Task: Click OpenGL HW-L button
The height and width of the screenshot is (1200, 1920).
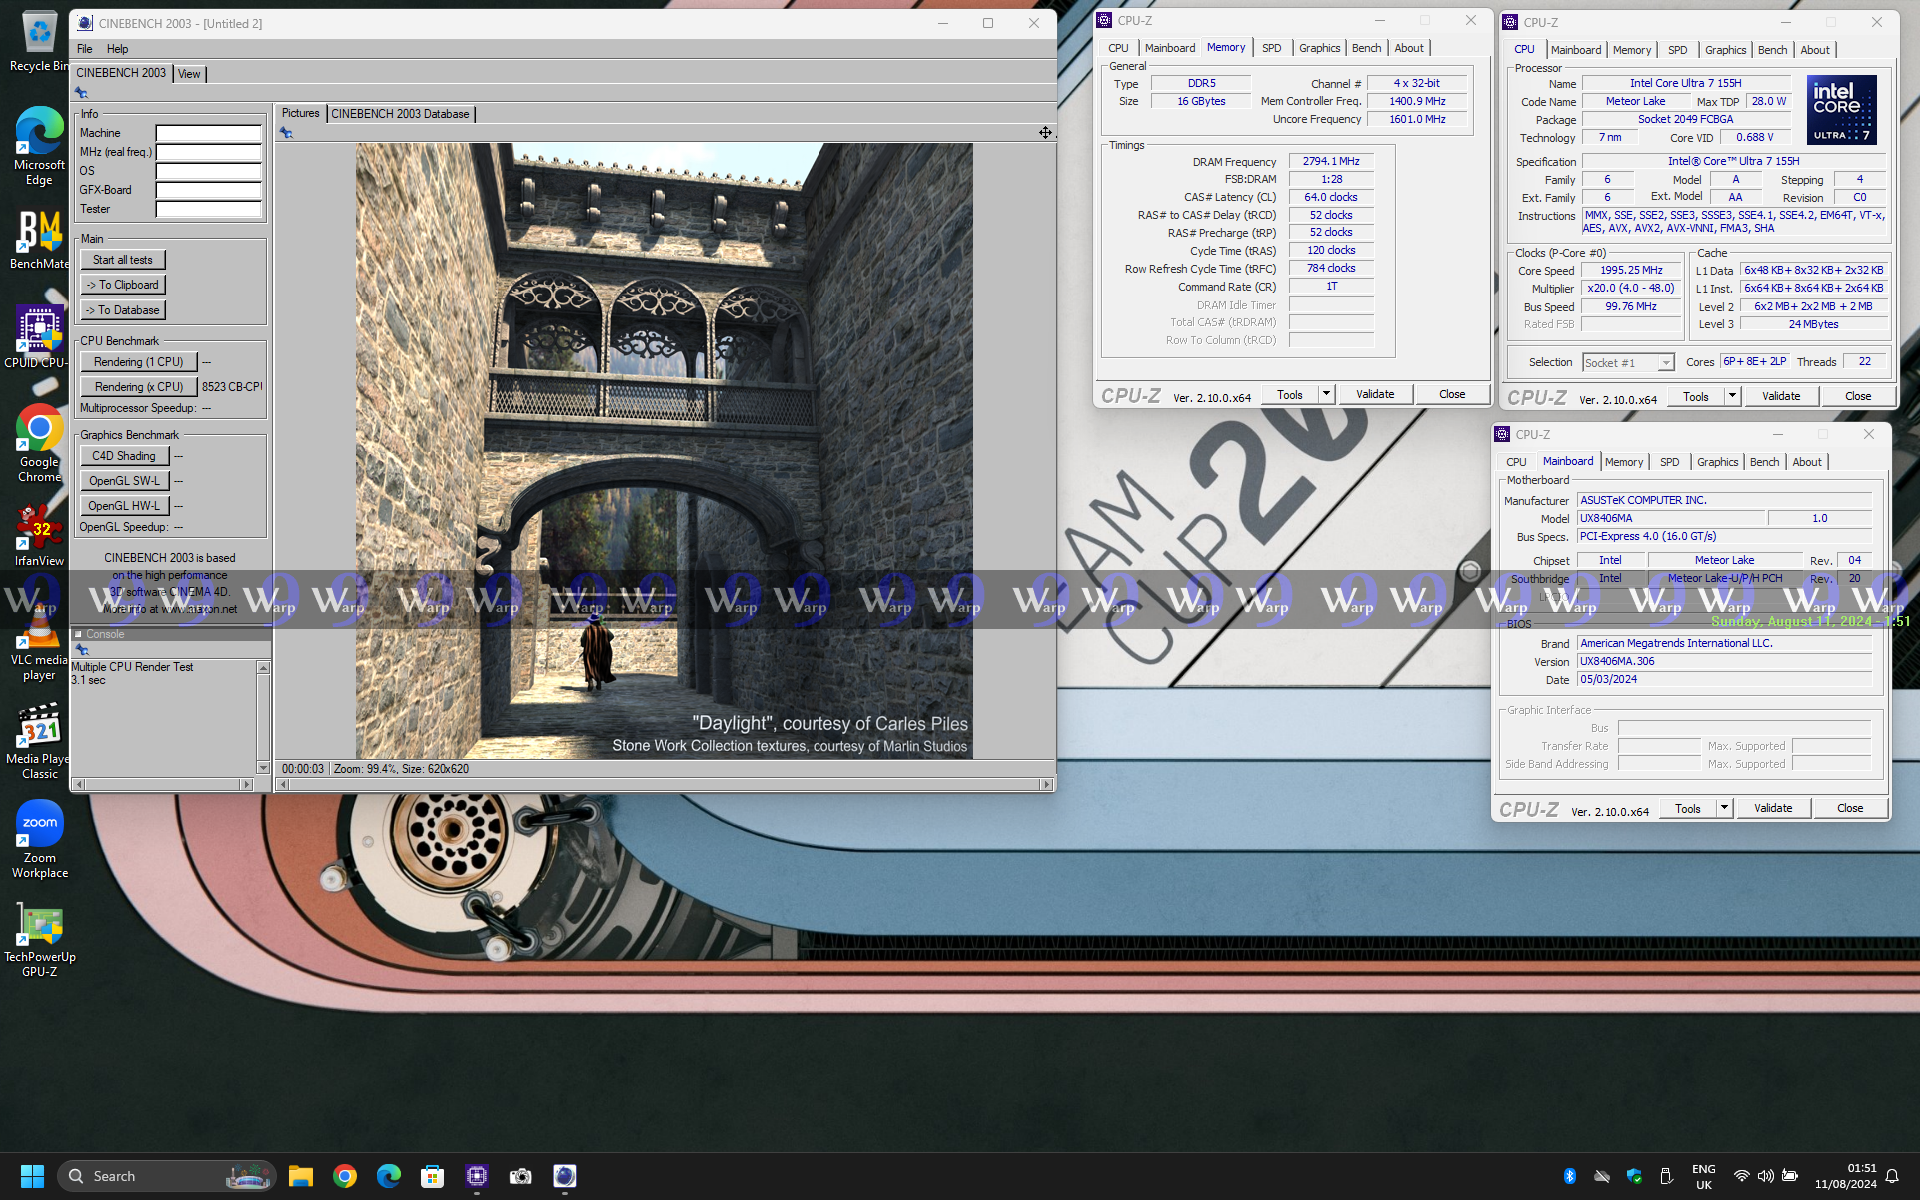Action: pos(124,506)
